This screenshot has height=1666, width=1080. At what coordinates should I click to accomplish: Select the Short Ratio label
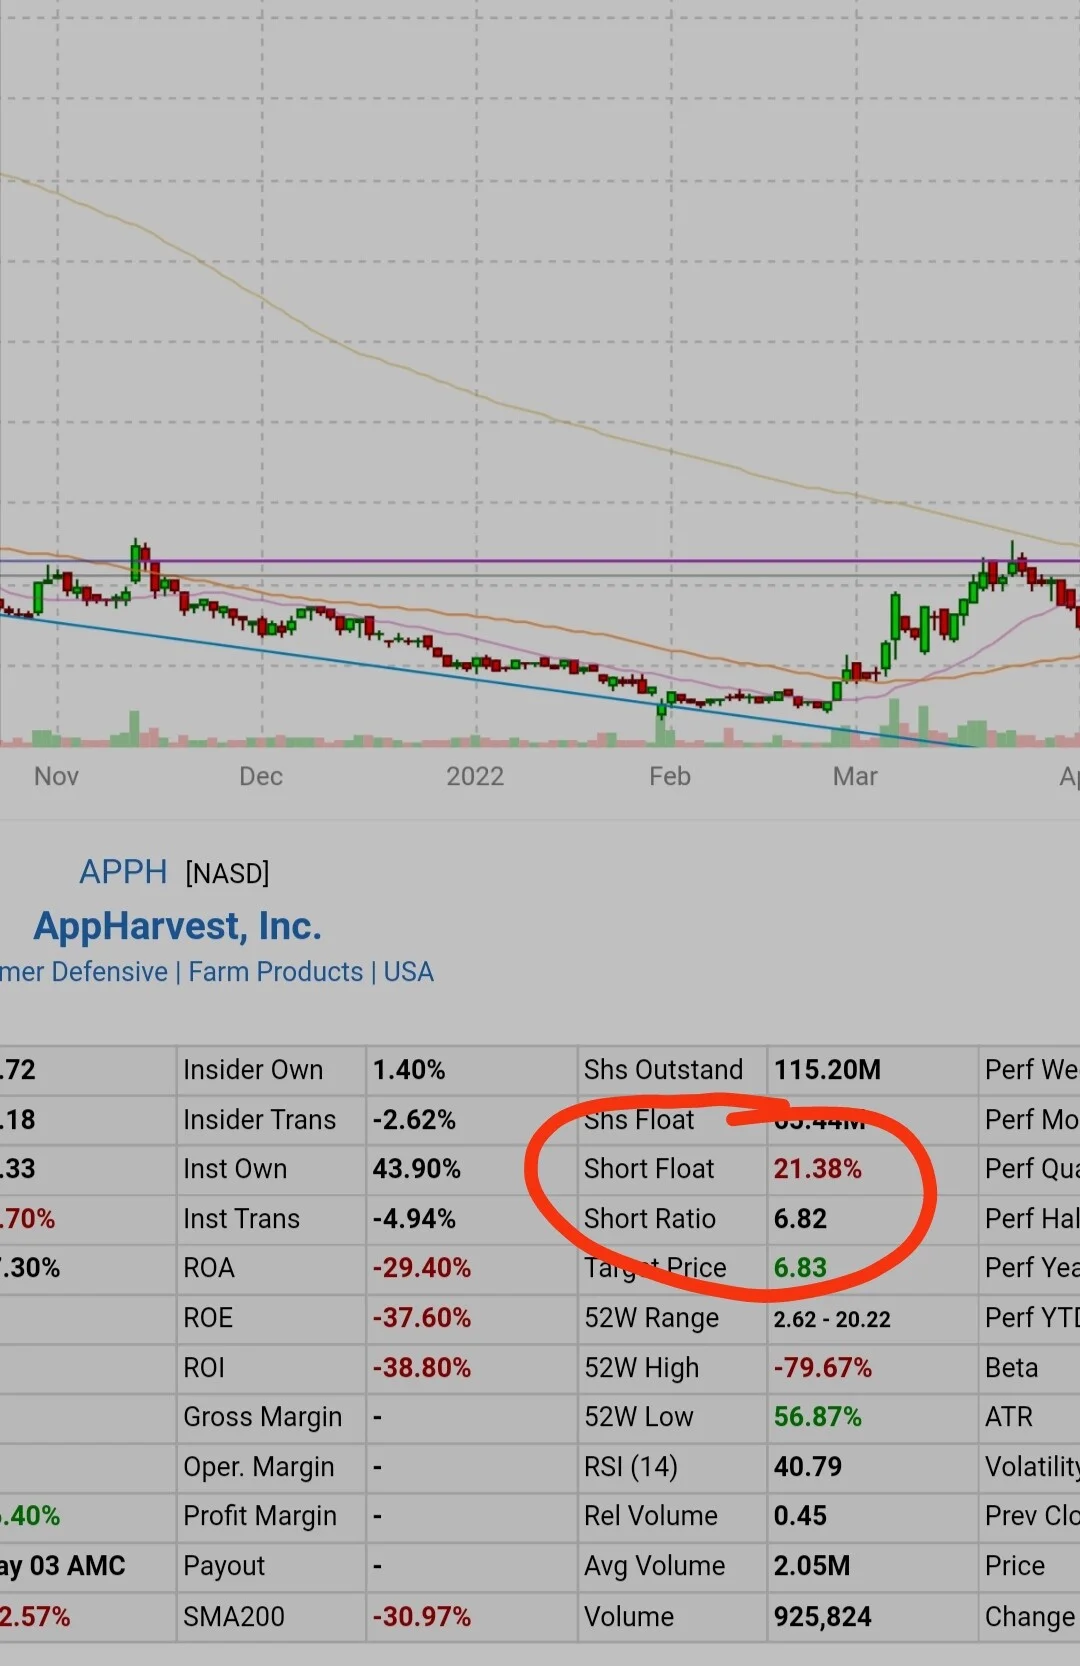pos(650,1219)
